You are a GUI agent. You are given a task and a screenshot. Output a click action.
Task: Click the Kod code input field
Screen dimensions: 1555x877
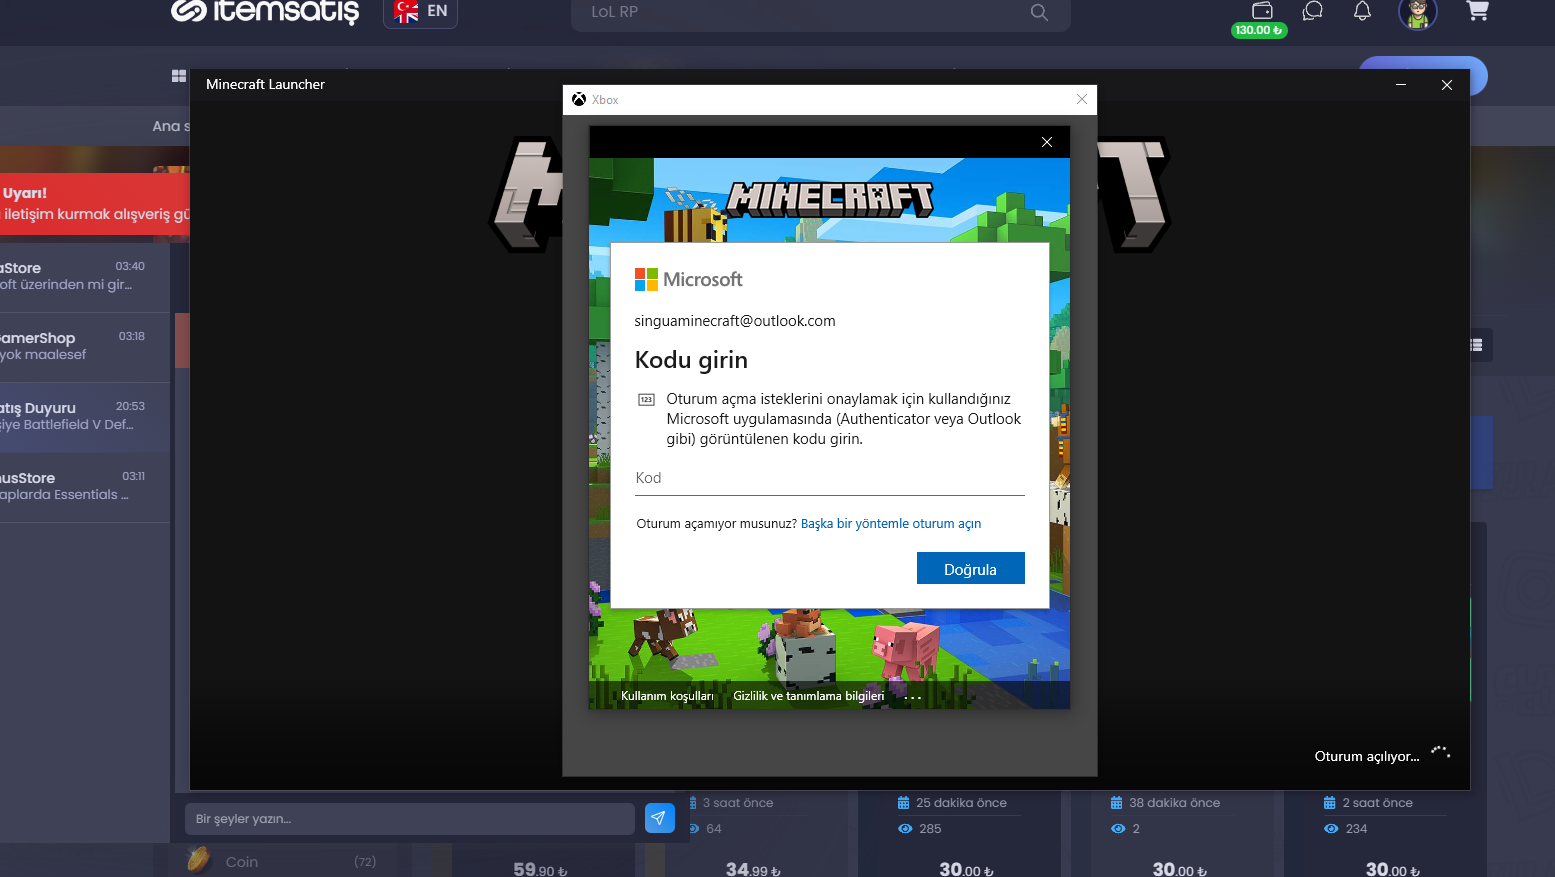pyautogui.click(x=830, y=478)
